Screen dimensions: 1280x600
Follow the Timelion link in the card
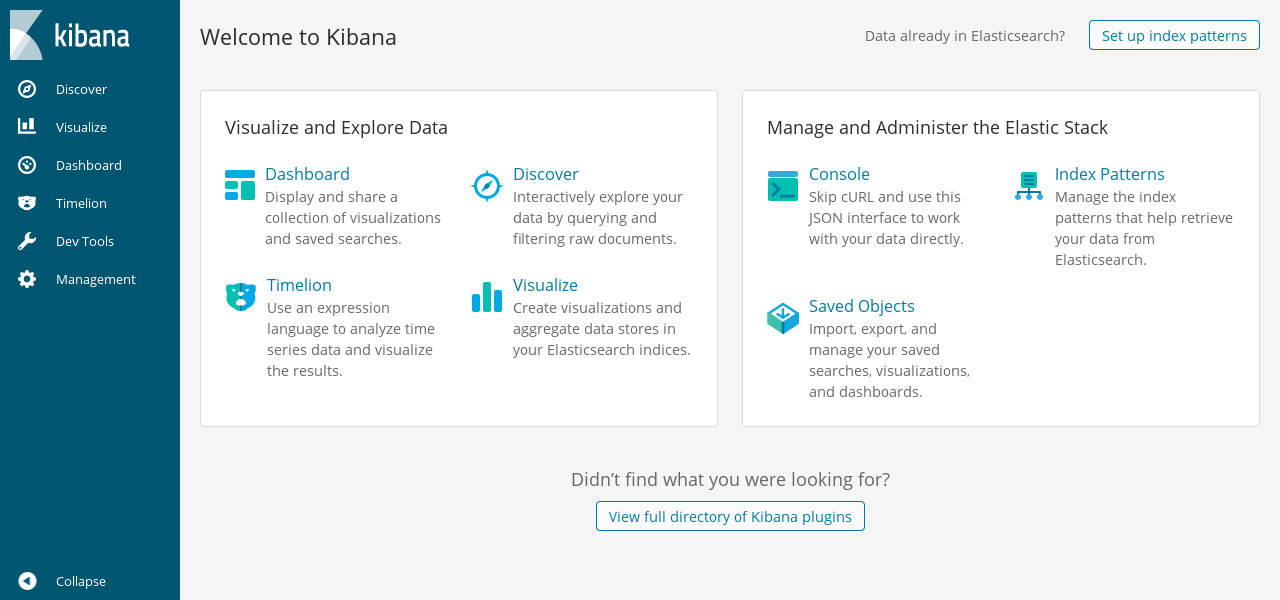(x=299, y=285)
